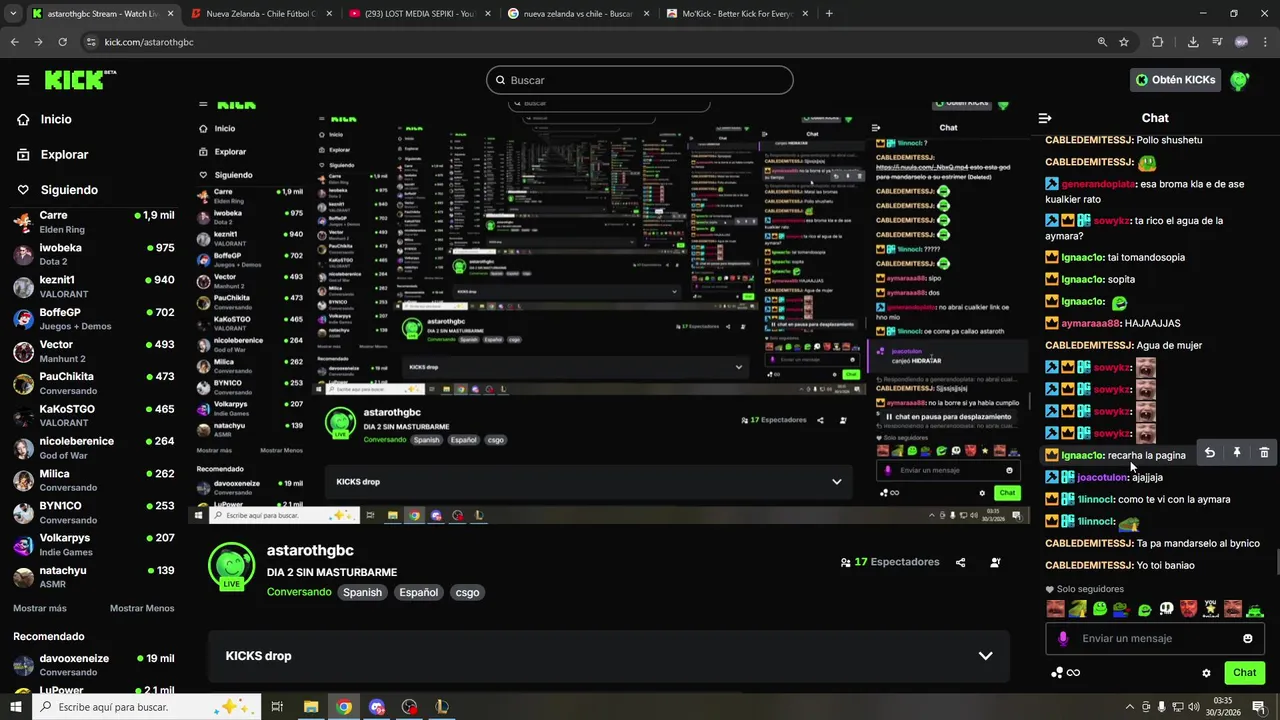Viewport: 1280px width, 720px height.
Task: Open channel iwobeka in the sidebar
Action: (x=93, y=254)
